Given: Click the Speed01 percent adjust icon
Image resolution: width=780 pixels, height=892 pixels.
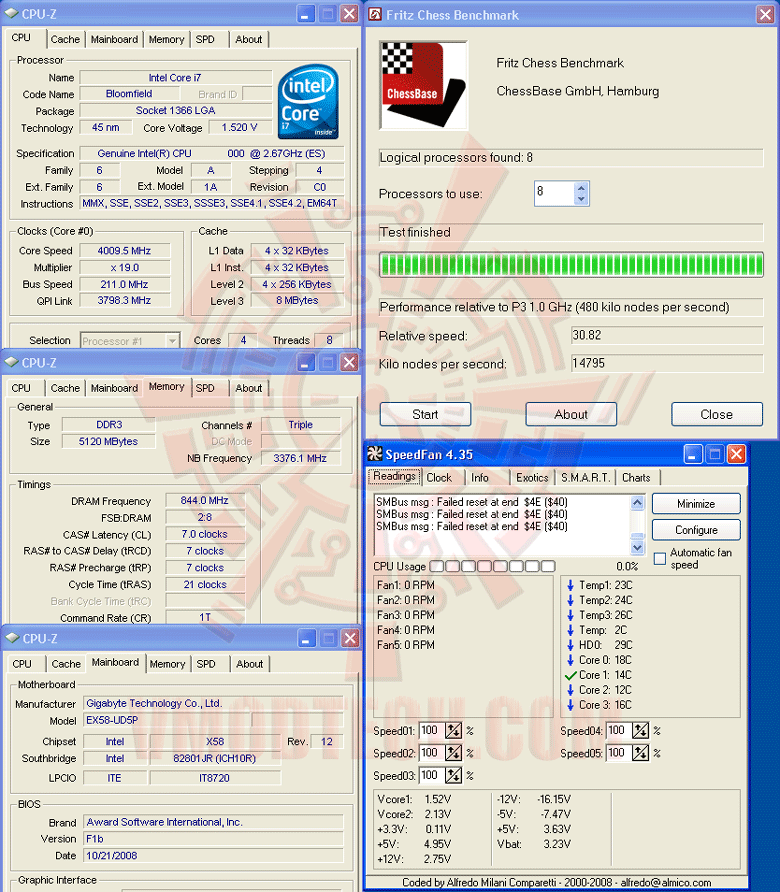Looking at the screenshot, I should click(453, 730).
